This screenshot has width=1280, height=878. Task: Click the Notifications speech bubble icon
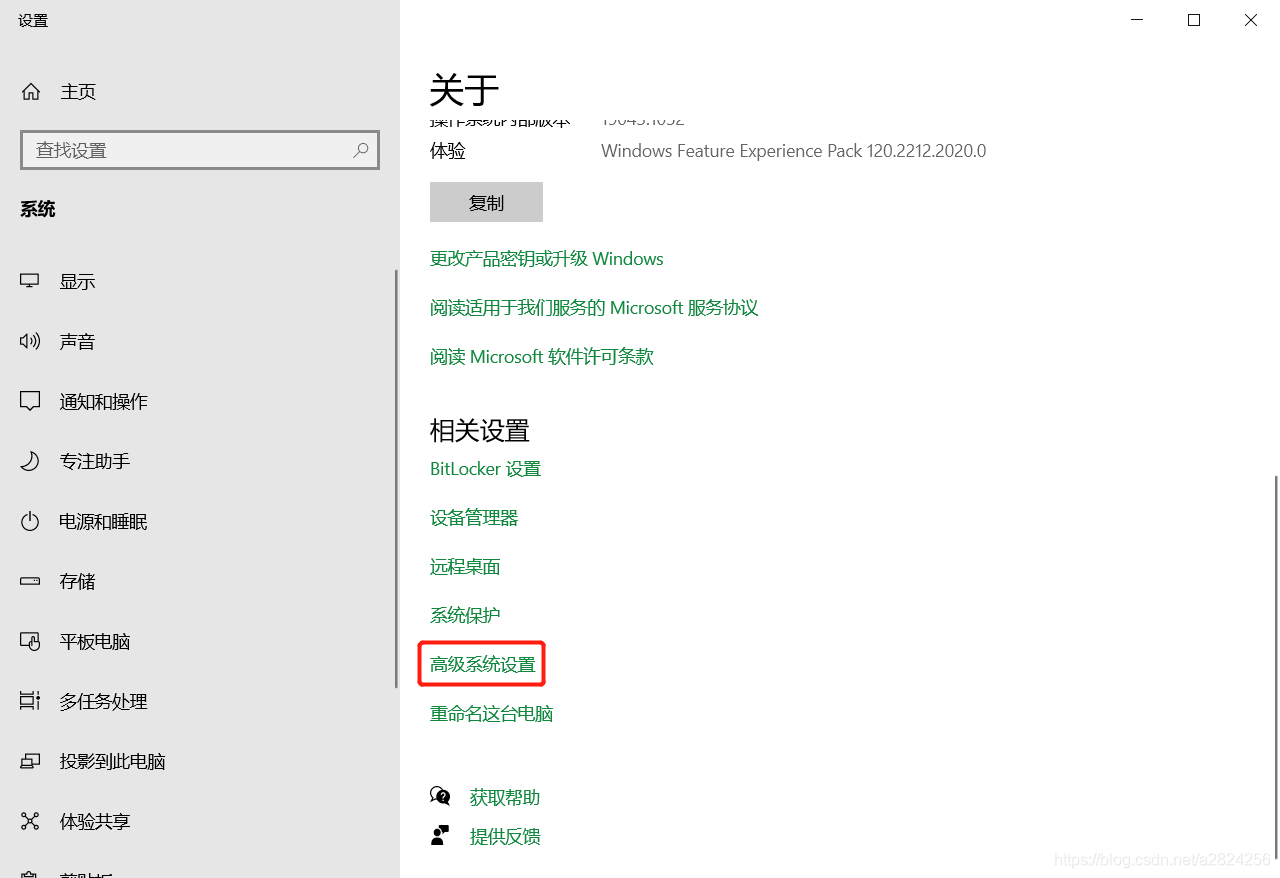click(x=30, y=401)
